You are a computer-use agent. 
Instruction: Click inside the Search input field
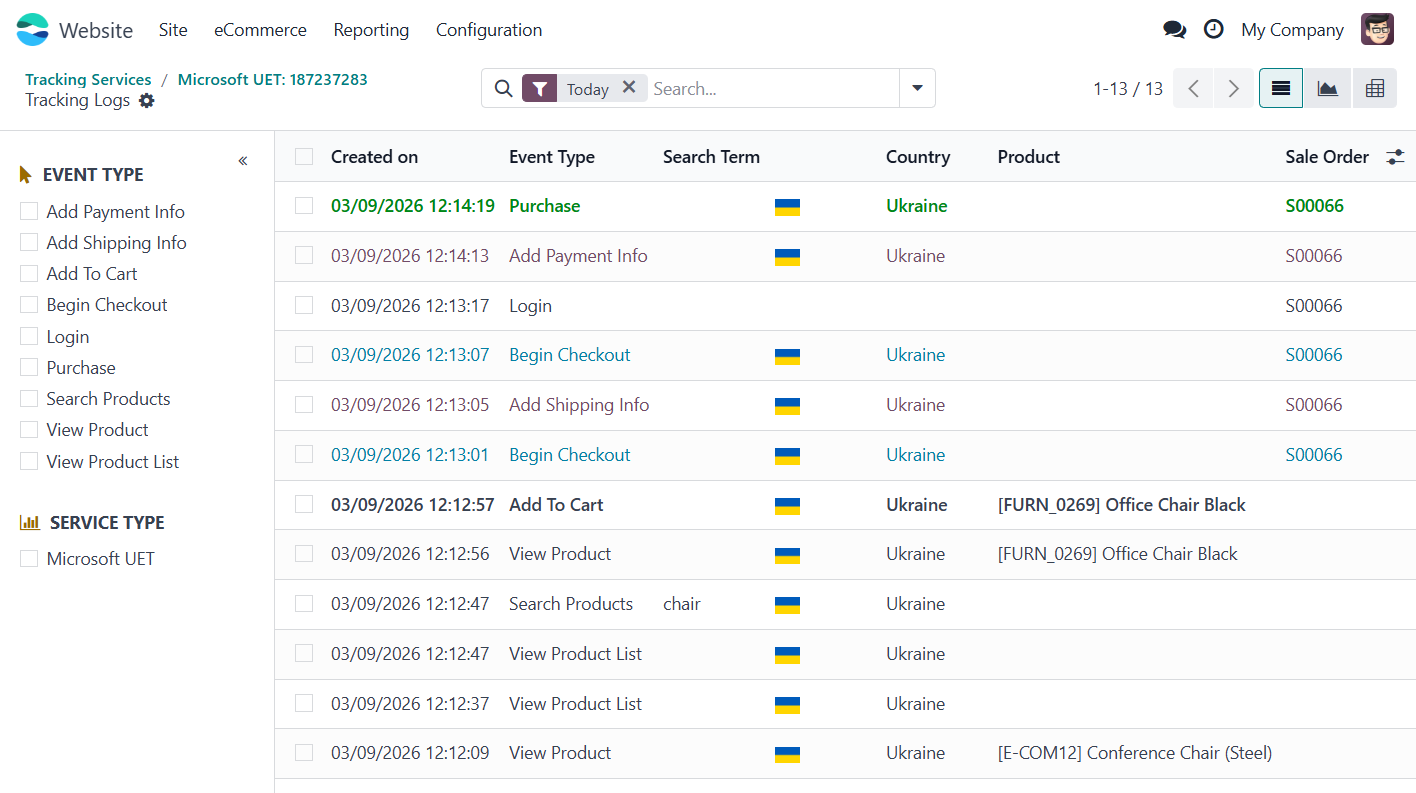tap(770, 89)
